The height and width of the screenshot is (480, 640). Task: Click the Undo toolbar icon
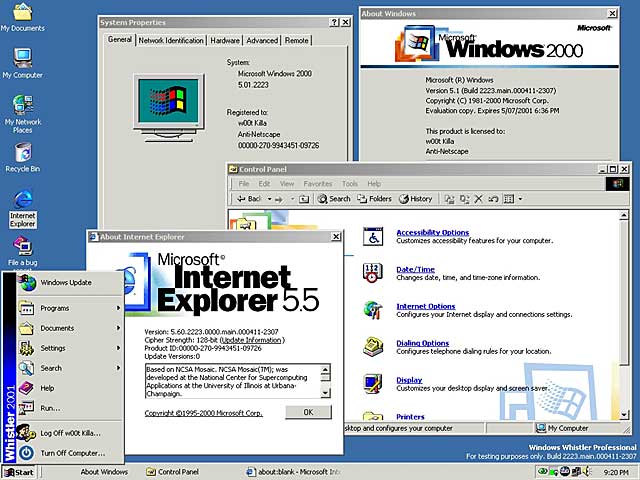[493, 199]
